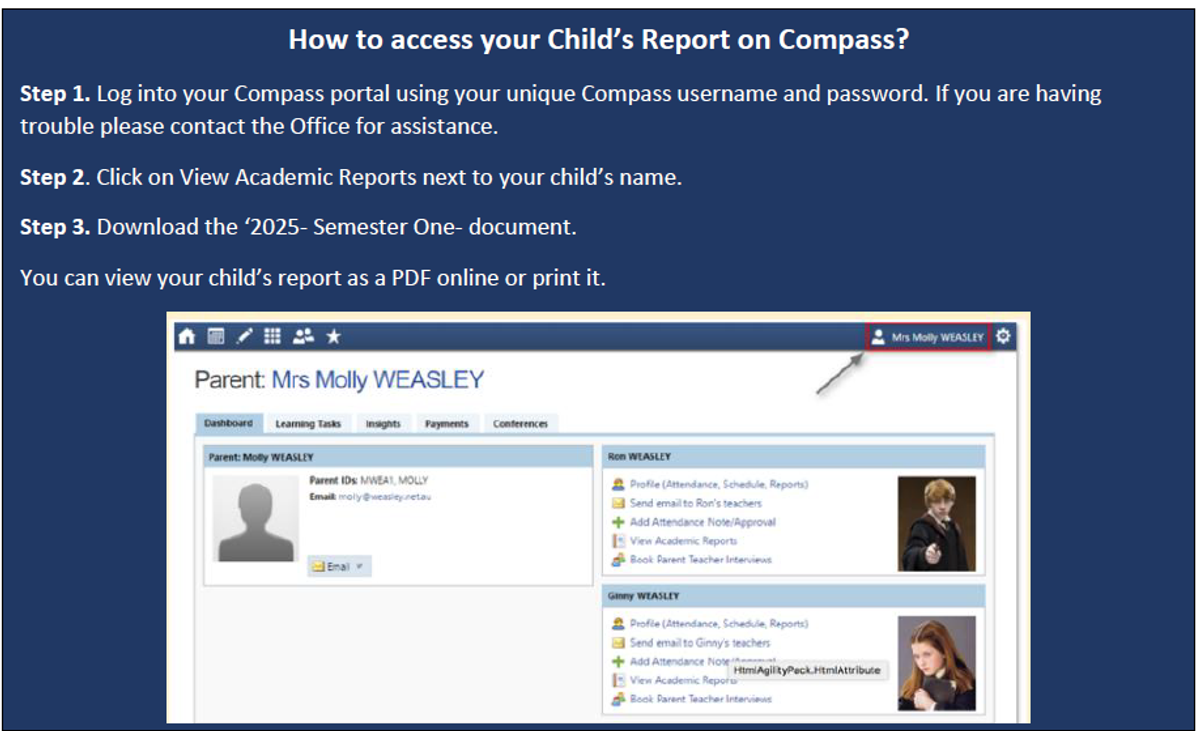The width and height of the screenshot is (1200, 731).
Task: Click report document icon in Ron's panel
Action: 618,541
